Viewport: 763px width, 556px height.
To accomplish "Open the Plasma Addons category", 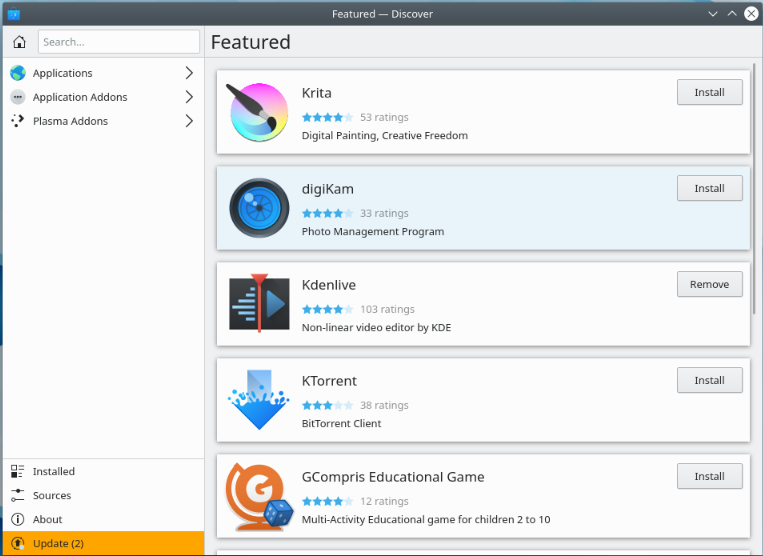I will coord(103,121).
